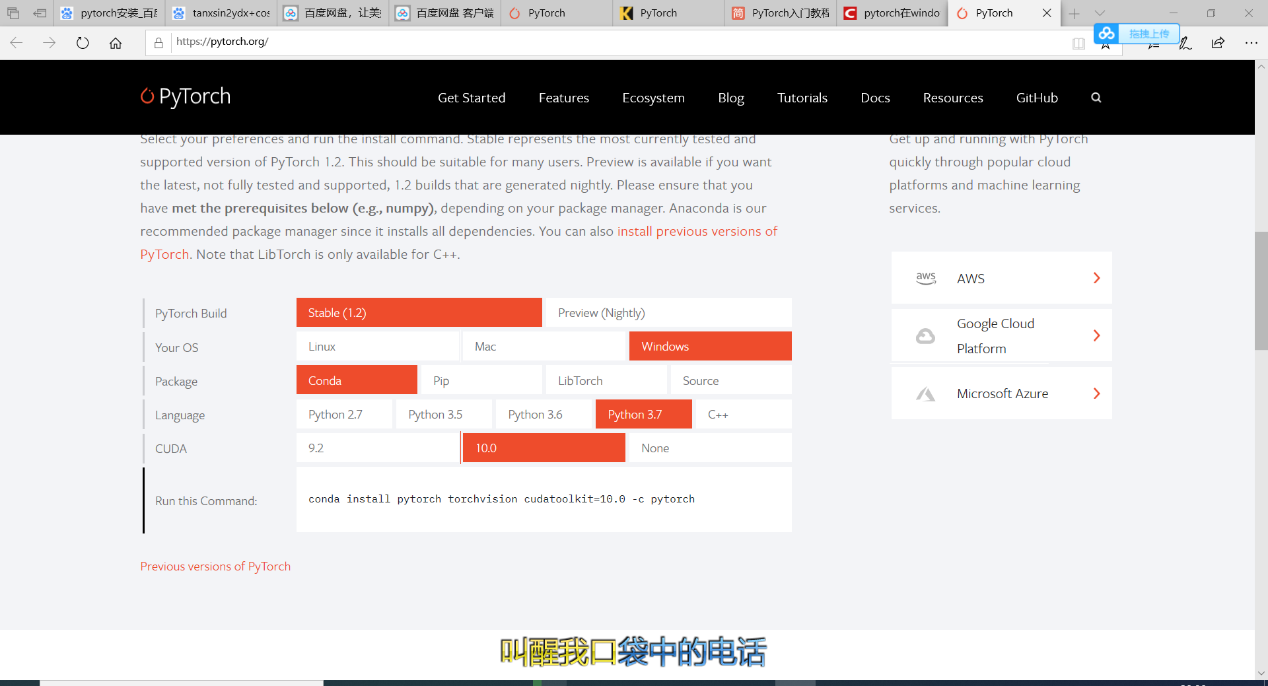Choose Windows as your OS
Screen dimensions: 1268x686
pos(710,346)
